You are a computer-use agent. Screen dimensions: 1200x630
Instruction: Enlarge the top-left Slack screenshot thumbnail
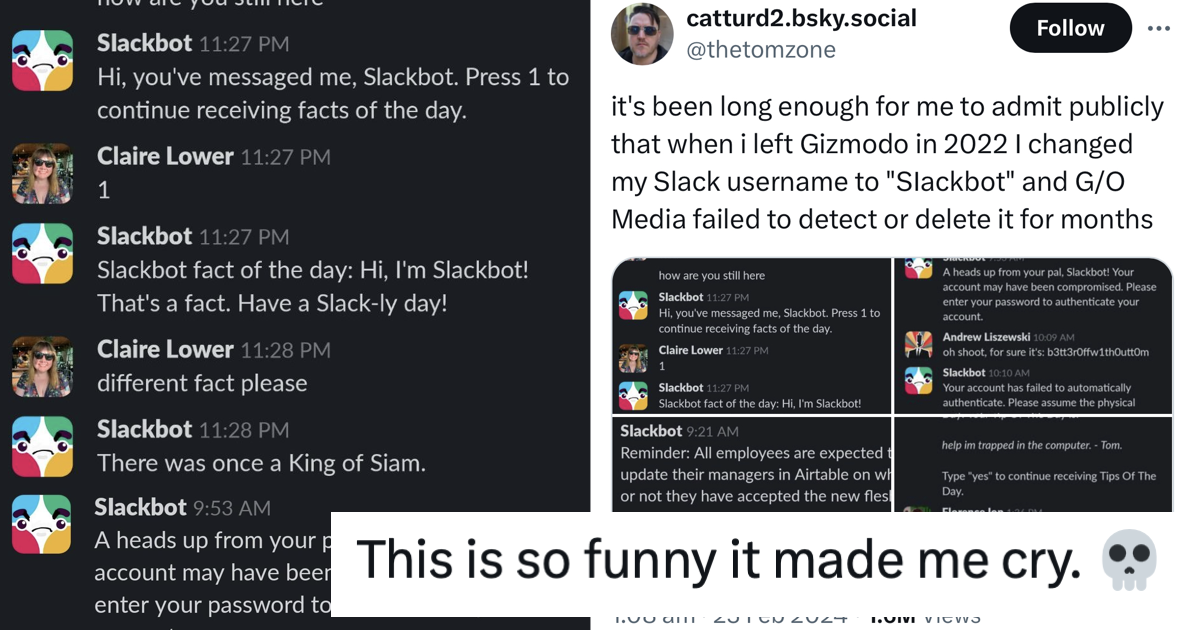[x=751, y=335]
